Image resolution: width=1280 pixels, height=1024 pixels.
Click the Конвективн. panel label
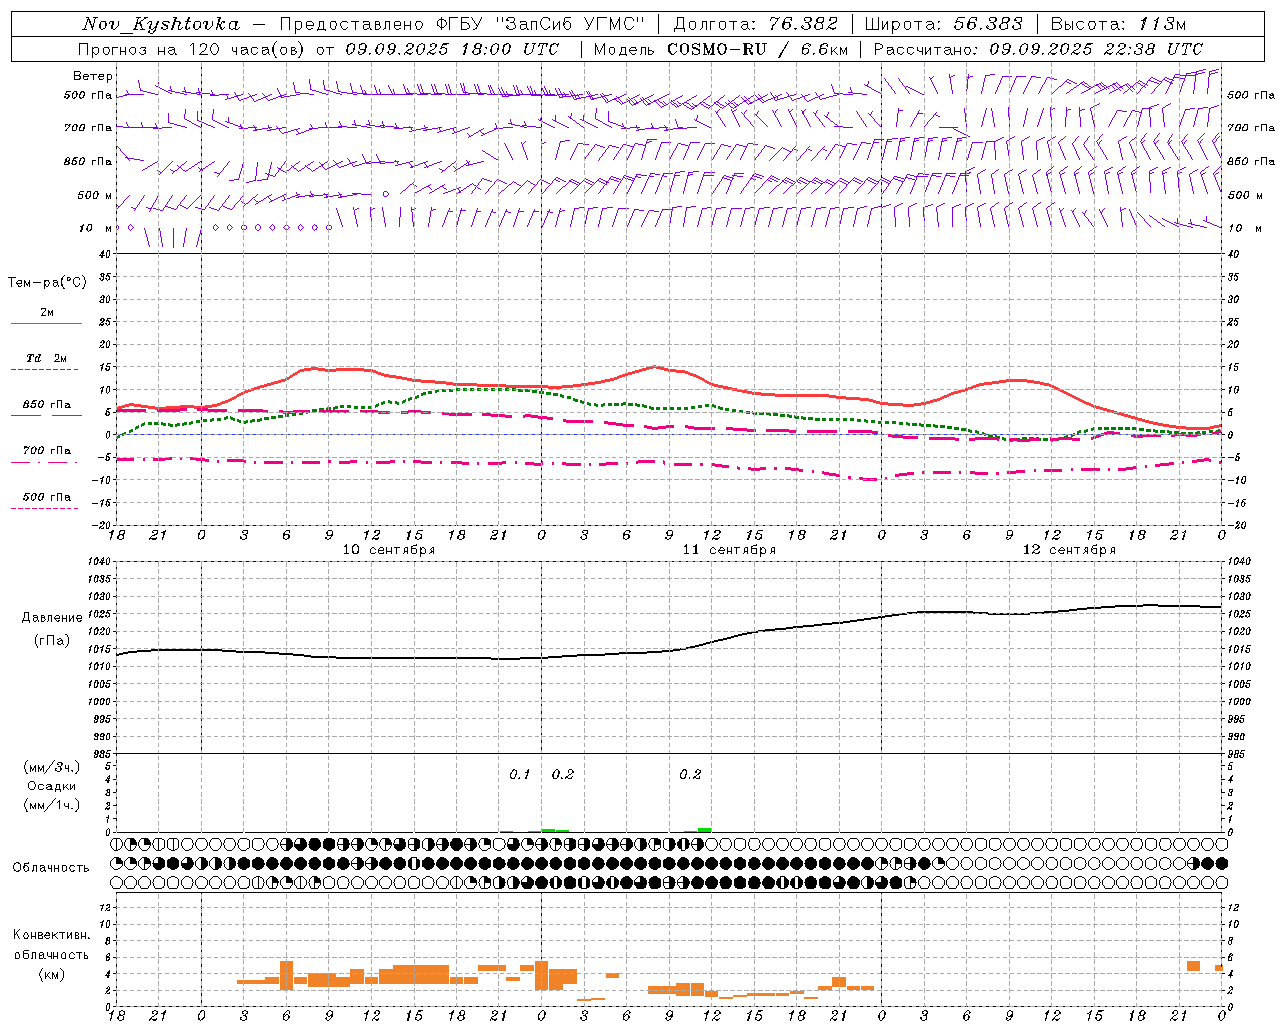point(51,935)
